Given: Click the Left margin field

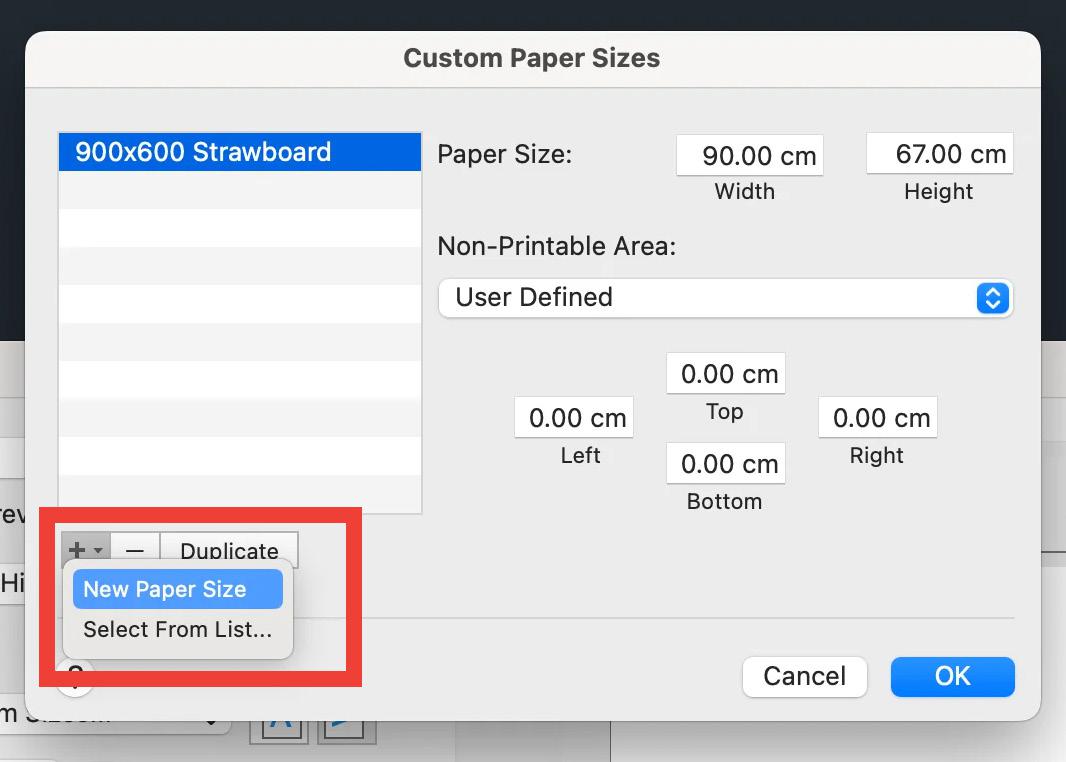Looking at the screenshot, I should [x=574, y=417].
